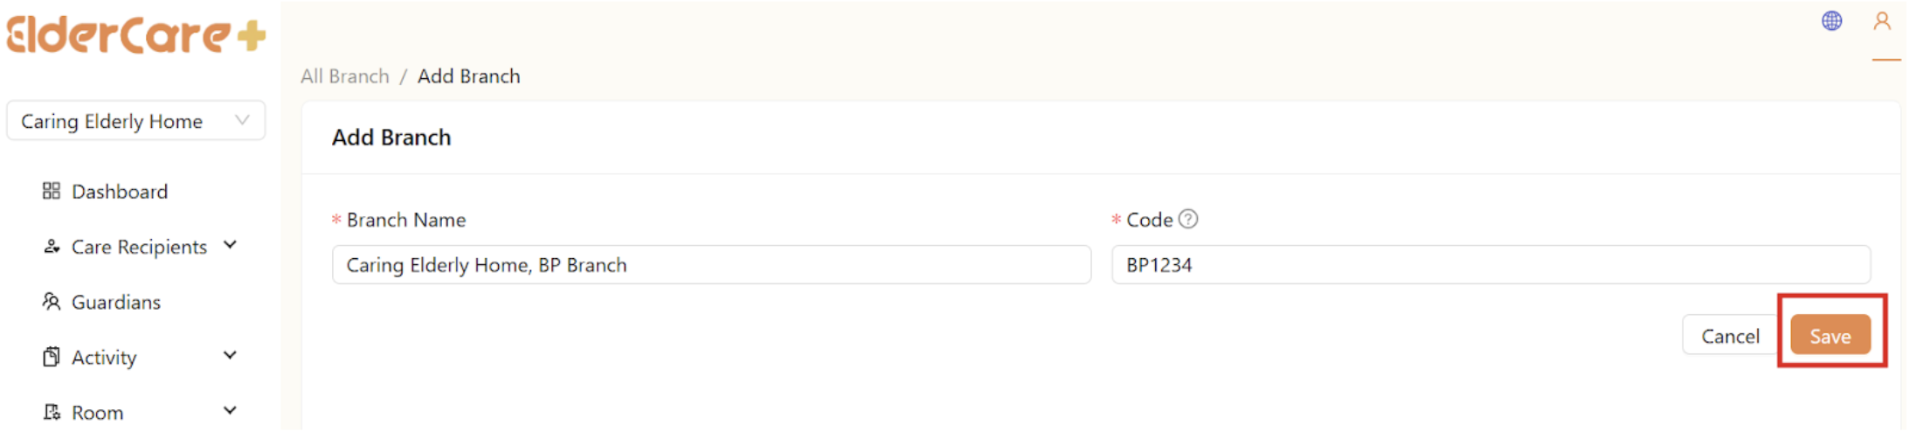Click into the Branch Name field

click(x=710, y=265)
